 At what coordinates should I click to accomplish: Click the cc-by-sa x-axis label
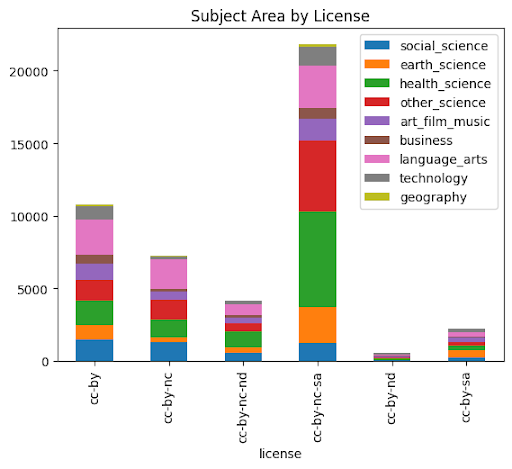(x=466, y=397)
